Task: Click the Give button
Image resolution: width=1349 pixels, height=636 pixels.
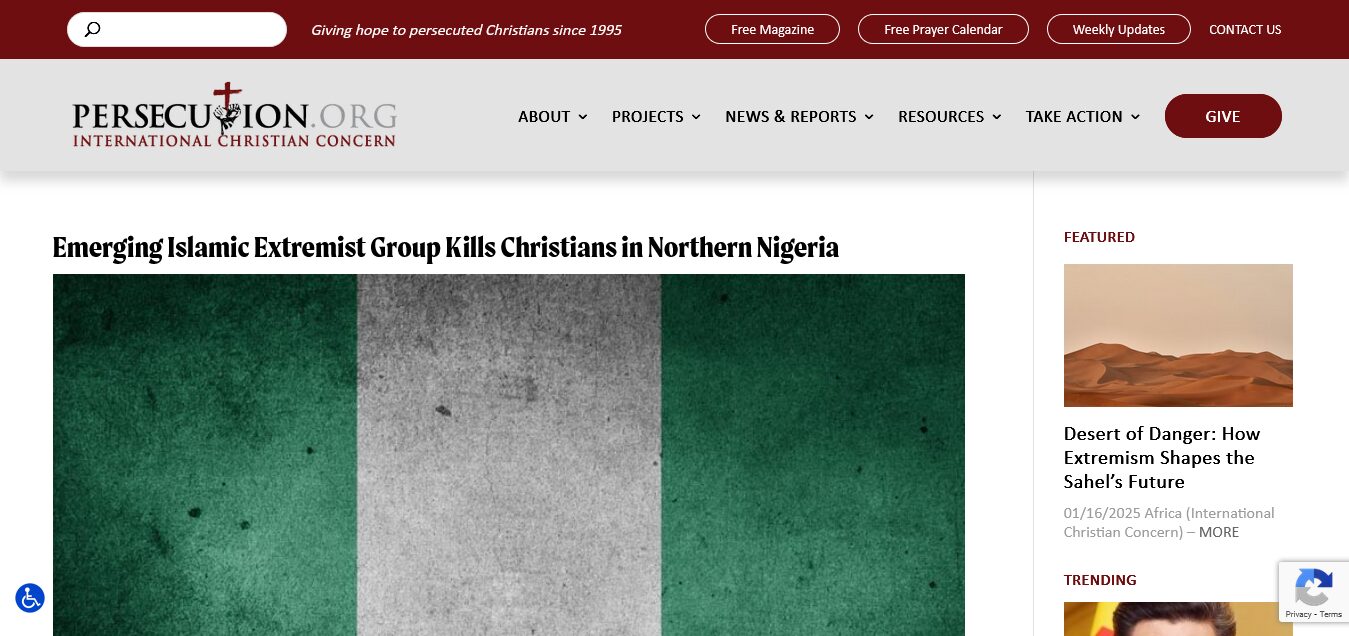Action: click(x=1223, y=116)
